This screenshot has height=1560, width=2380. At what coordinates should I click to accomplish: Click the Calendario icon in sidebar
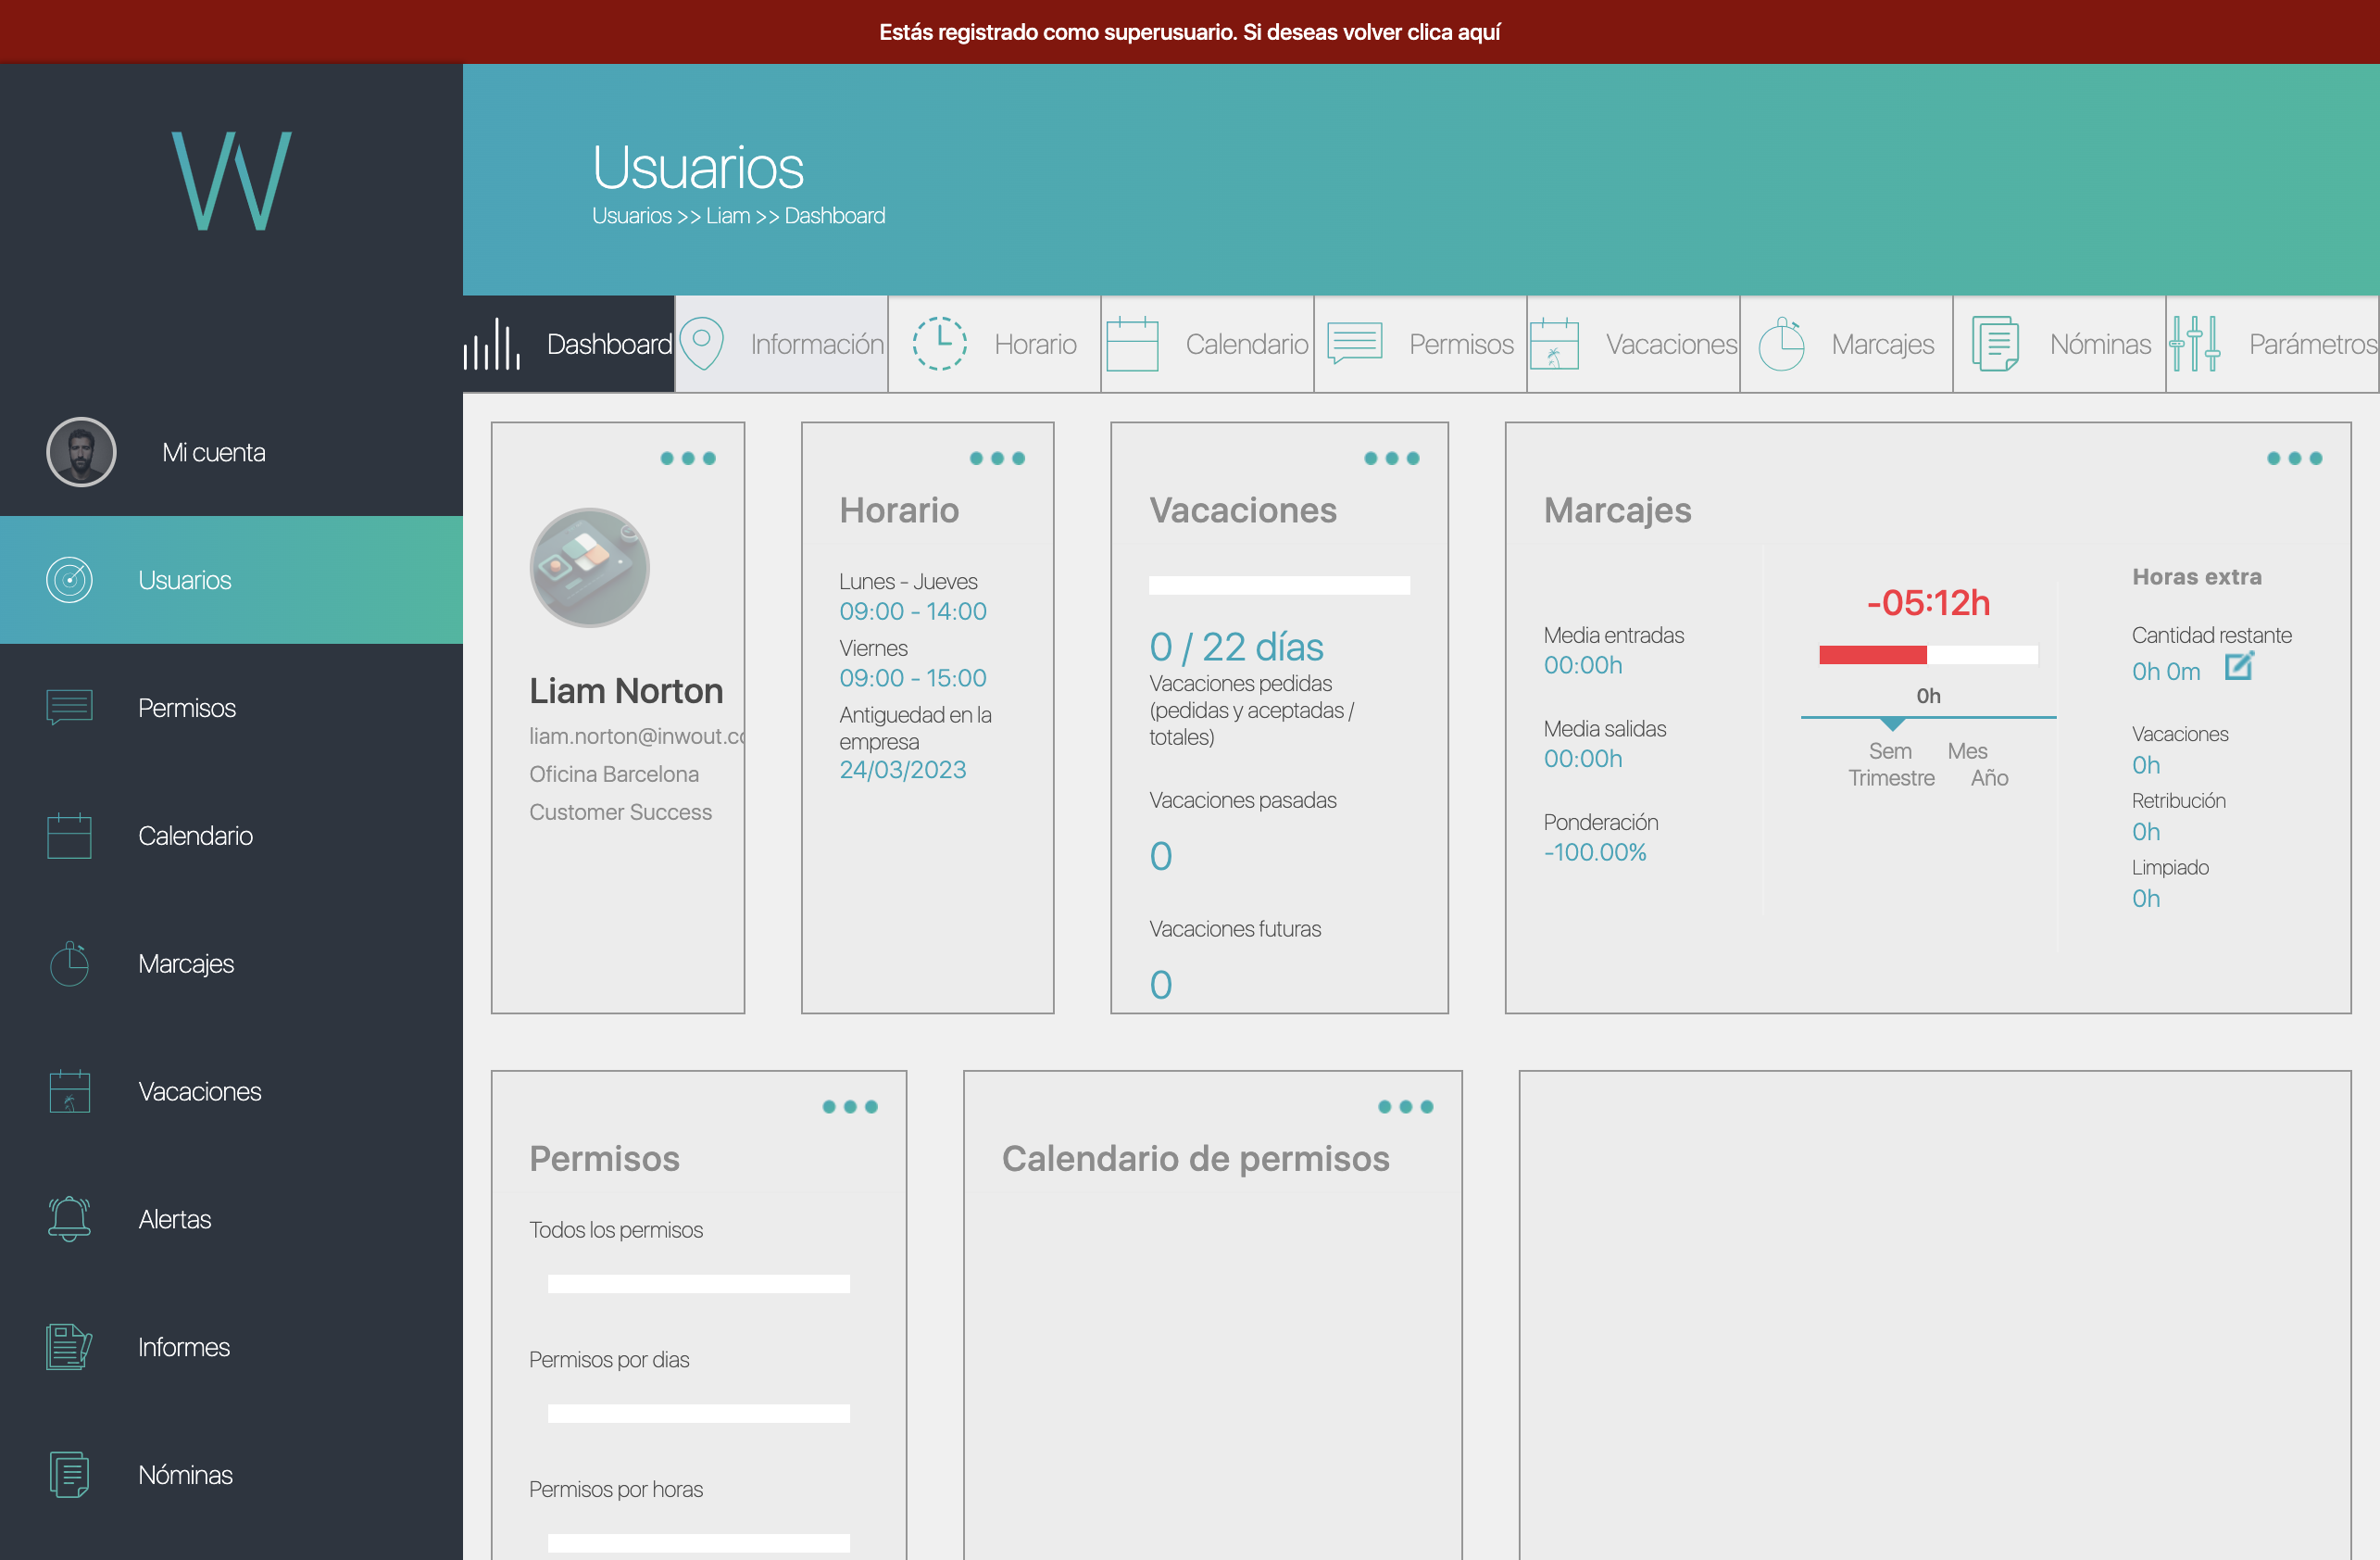(x=69, y=835)
